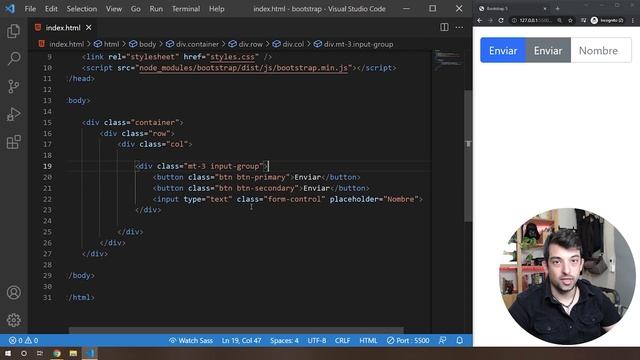This screenshot has height=360, width=640.
Task: Click the zoom icon in address bar
Action: [560, 20]
